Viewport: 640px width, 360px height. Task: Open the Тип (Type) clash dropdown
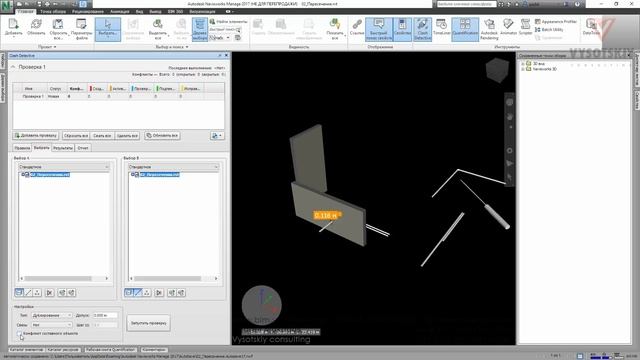pyautogui.click(x=52, y=315)
